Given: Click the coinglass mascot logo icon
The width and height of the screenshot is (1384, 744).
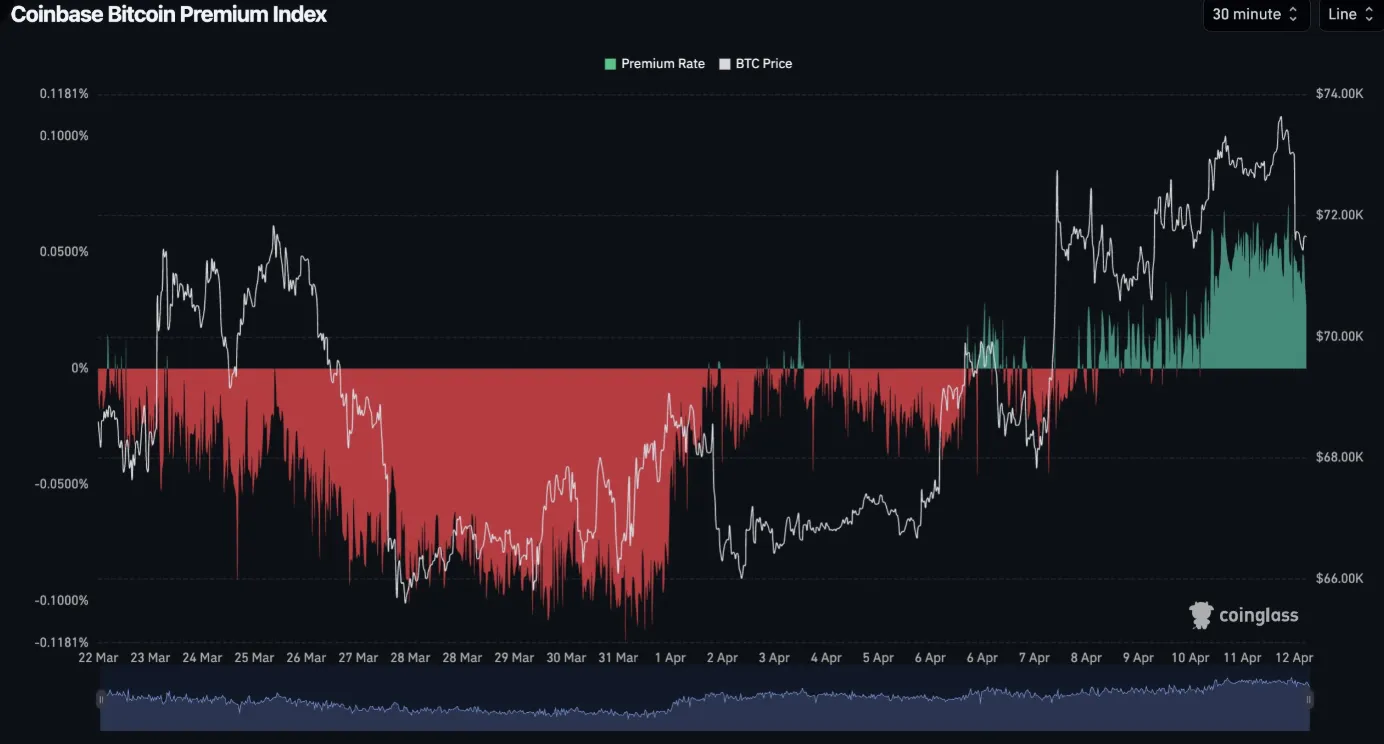Looking at the screenshot, I should click(1200, 615).
